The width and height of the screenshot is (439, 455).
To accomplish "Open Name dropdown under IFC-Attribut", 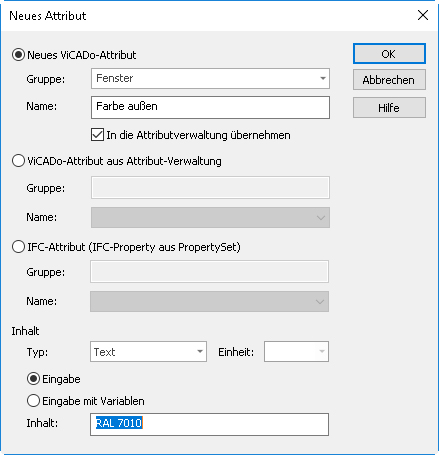I will [209, 301].
